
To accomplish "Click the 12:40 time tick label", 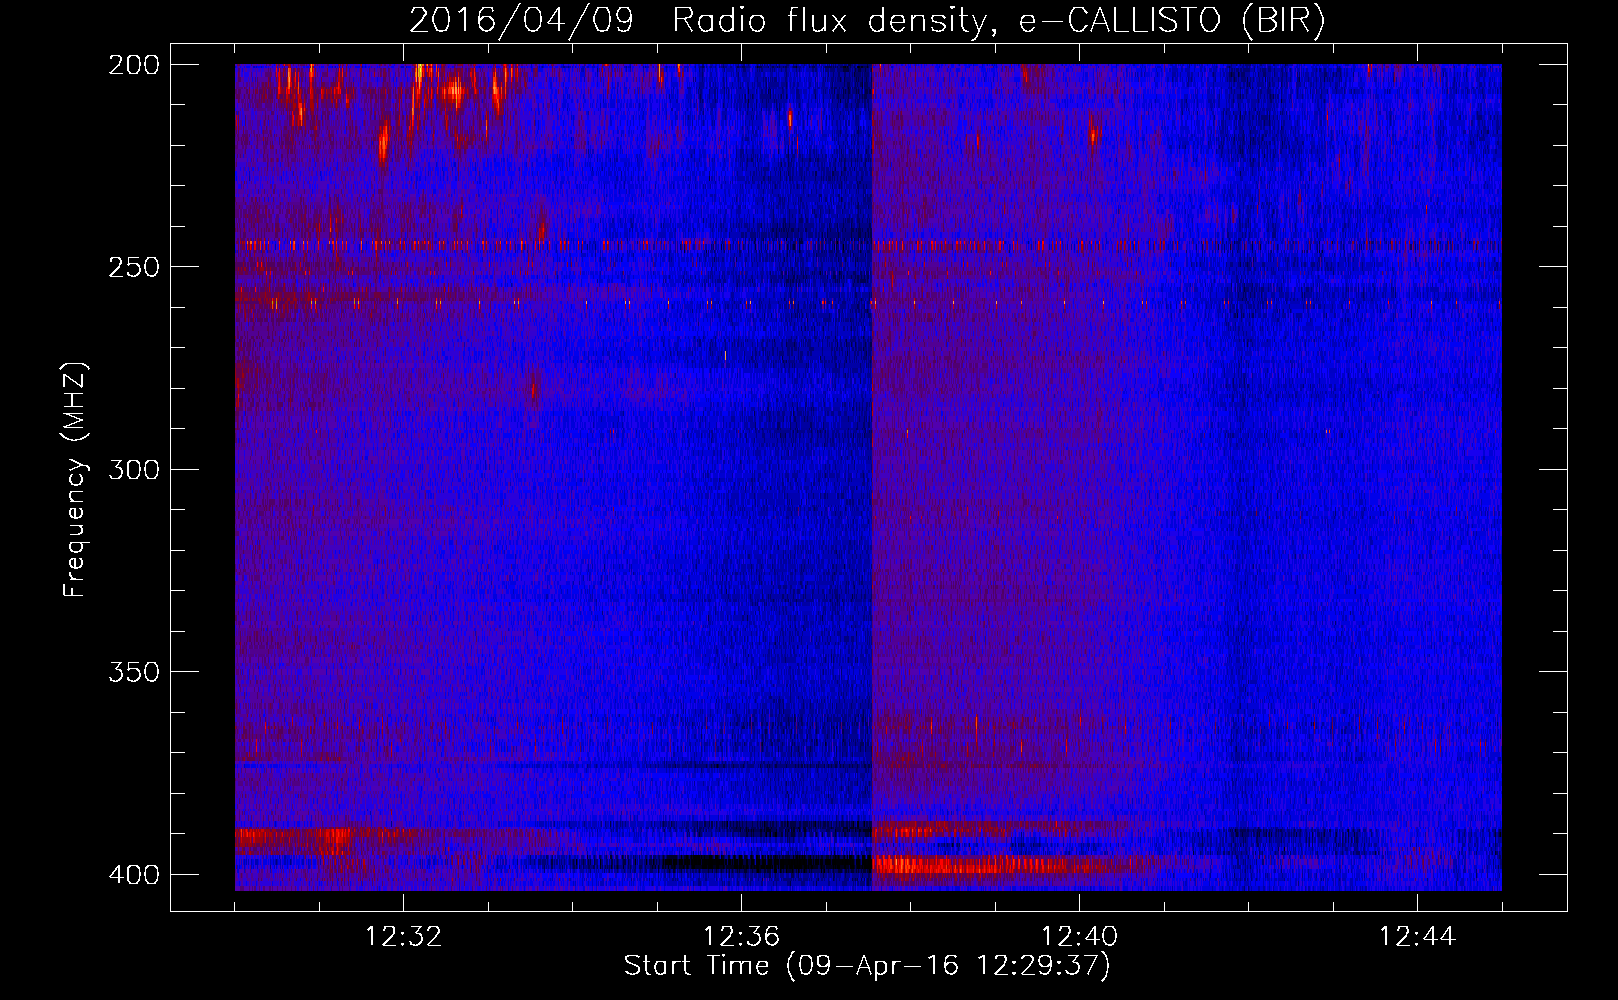I will click(x=1079, y=937).
